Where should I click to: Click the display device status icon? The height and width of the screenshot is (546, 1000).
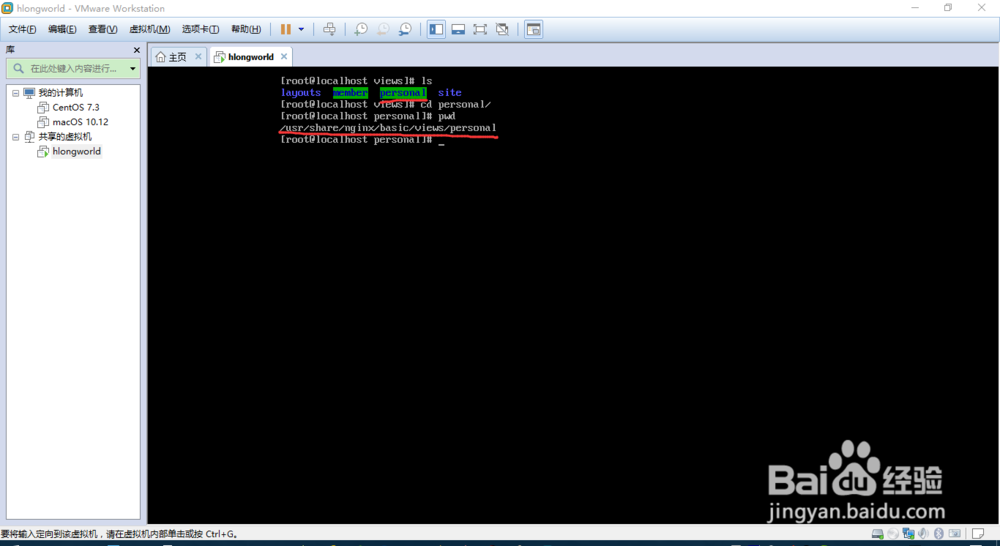click(x=955, y=534)
